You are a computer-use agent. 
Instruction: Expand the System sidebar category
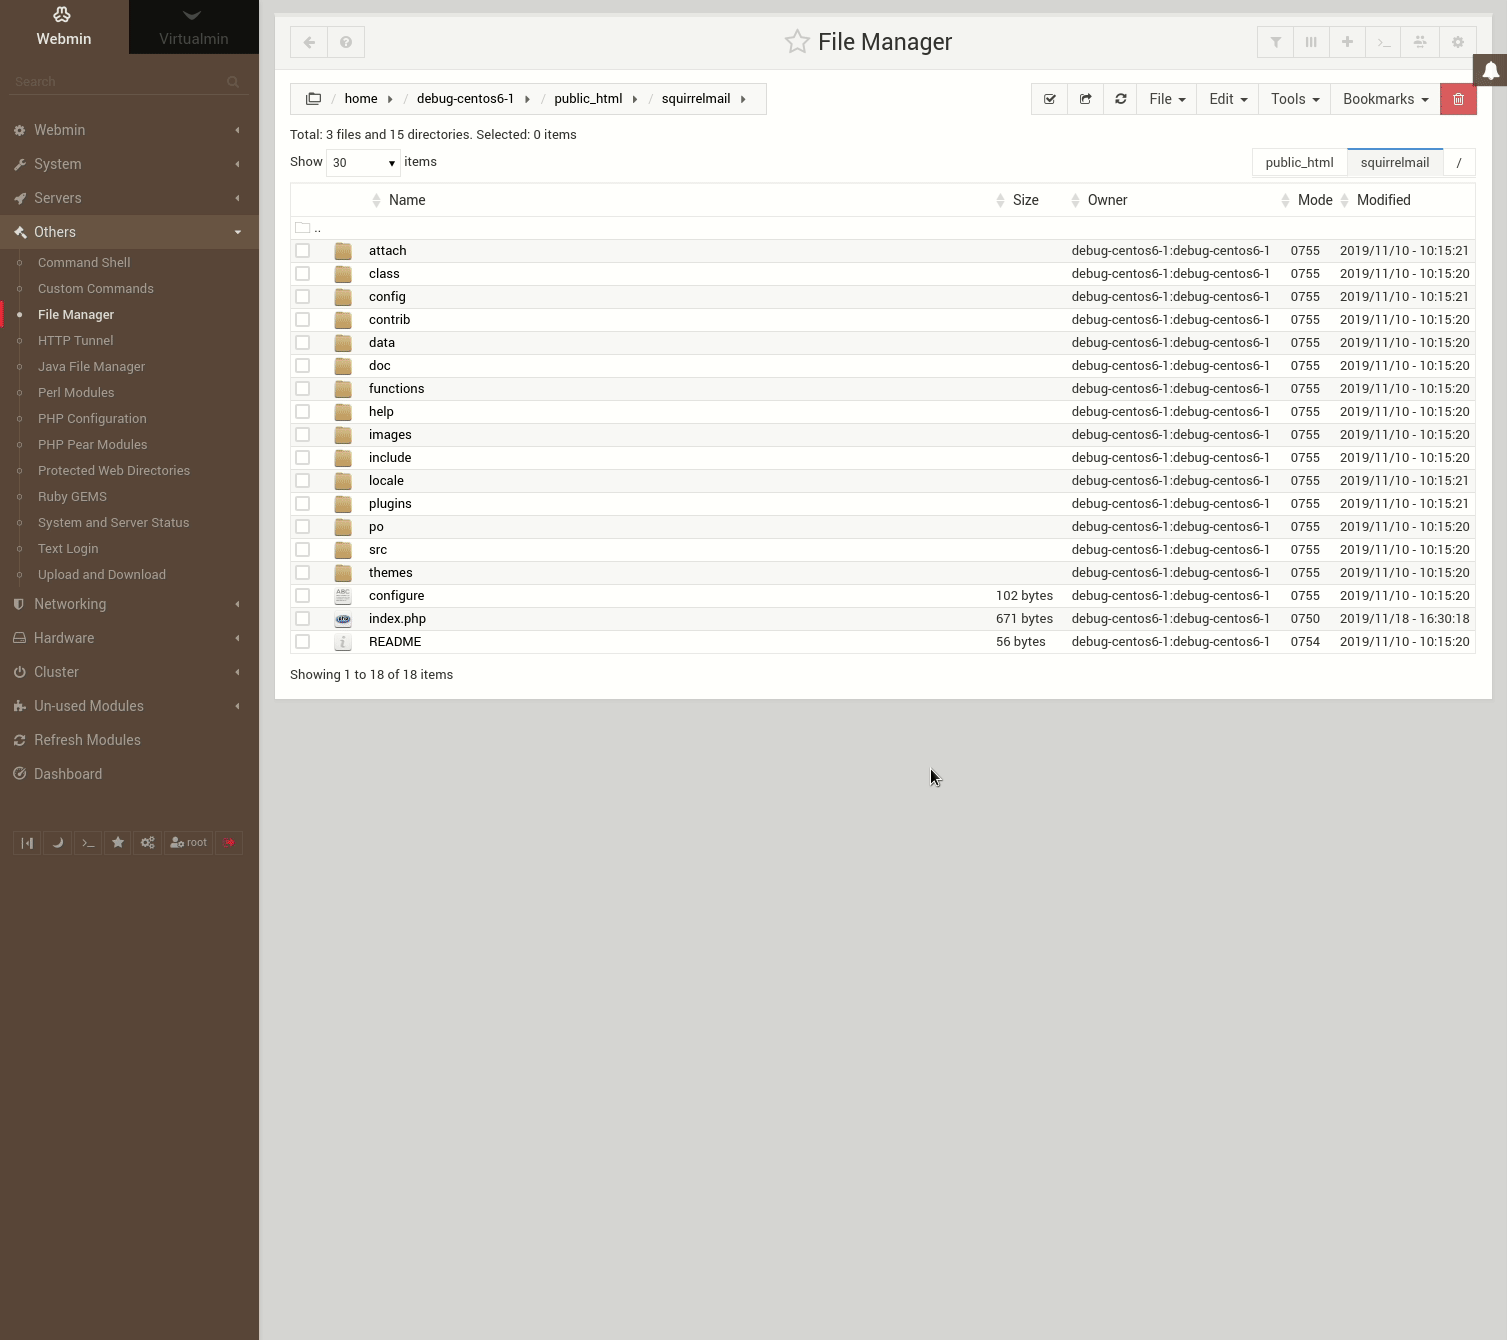tap(129, 164)
